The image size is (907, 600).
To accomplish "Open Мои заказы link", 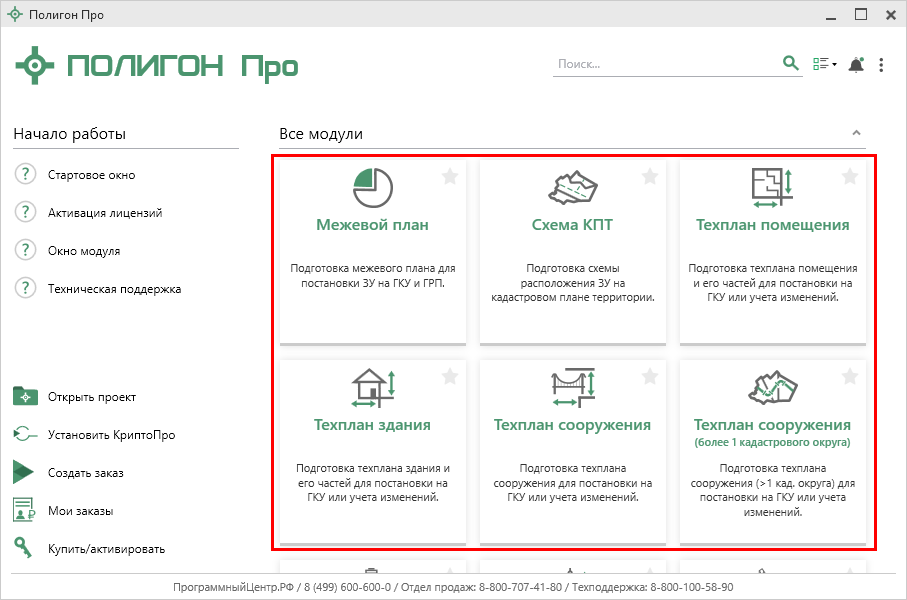I will coord(80,511).
